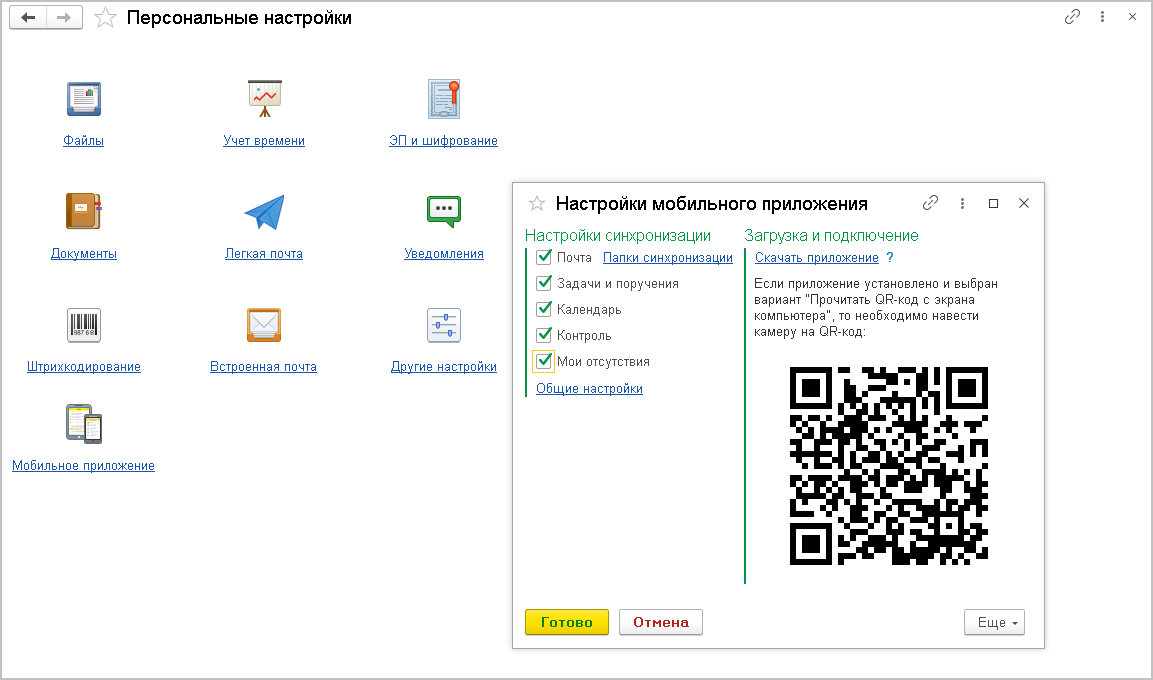Open the ЭП и шифрование certificate icon

point(443,99)
